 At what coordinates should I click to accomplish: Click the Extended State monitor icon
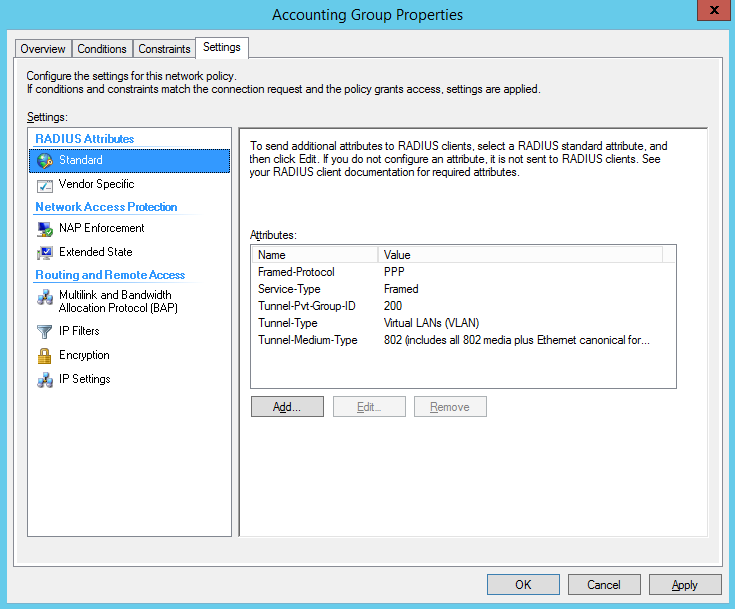point(45,253)
